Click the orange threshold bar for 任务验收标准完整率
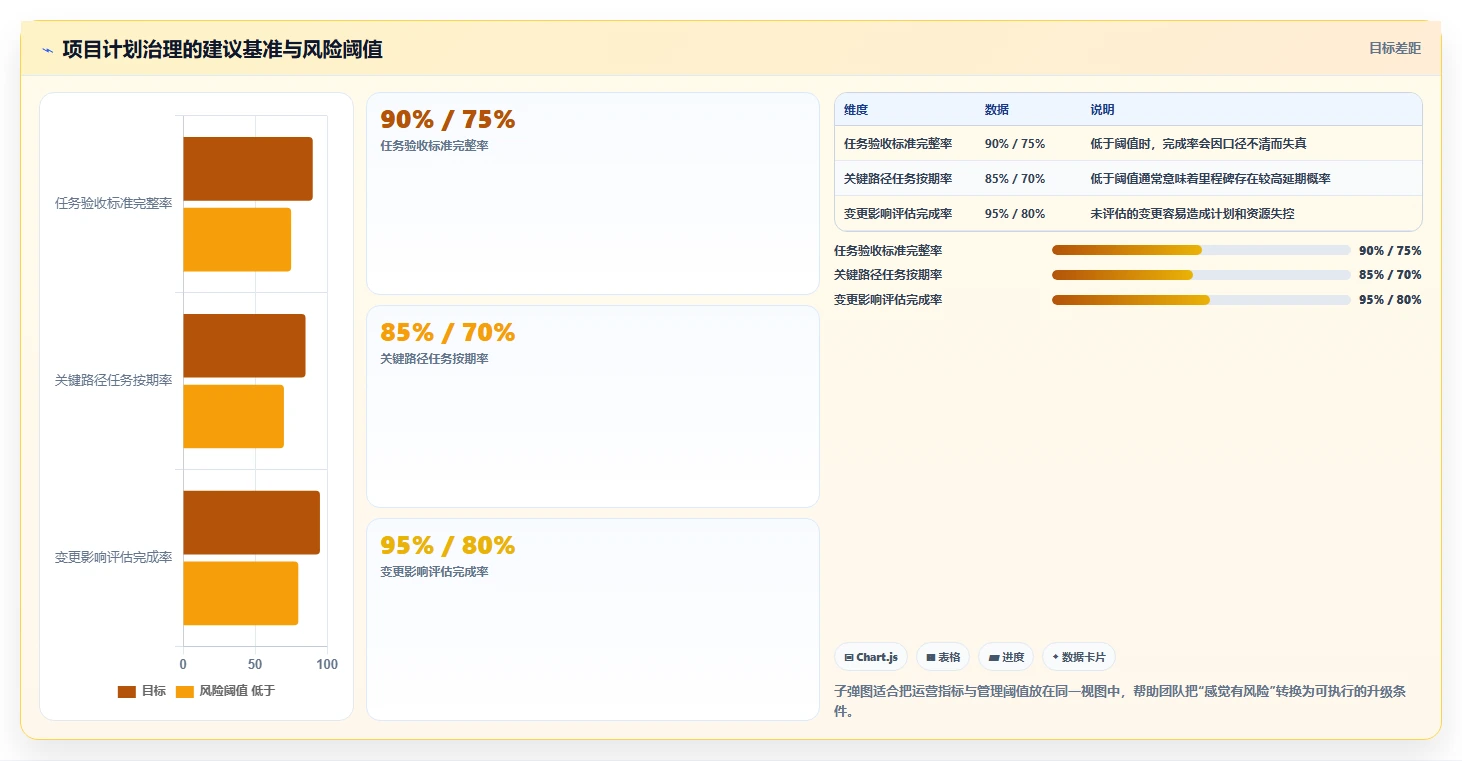 tap(237, 239)
